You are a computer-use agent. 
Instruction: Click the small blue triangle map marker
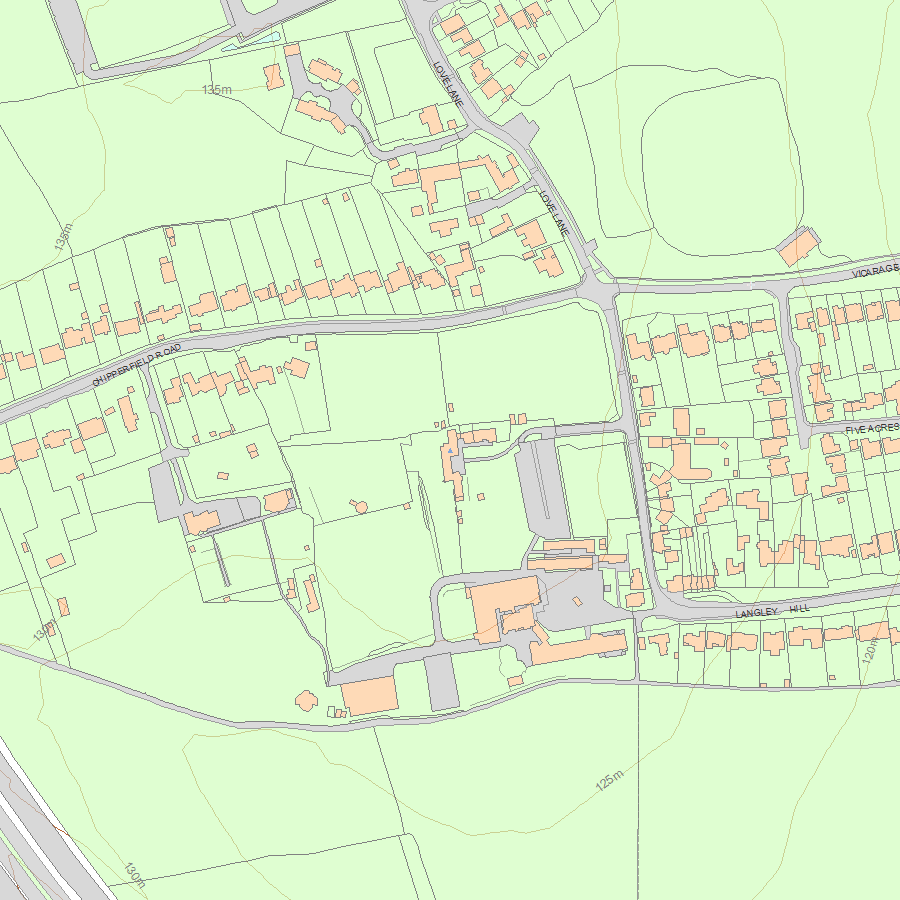click(x=451, y=451)
